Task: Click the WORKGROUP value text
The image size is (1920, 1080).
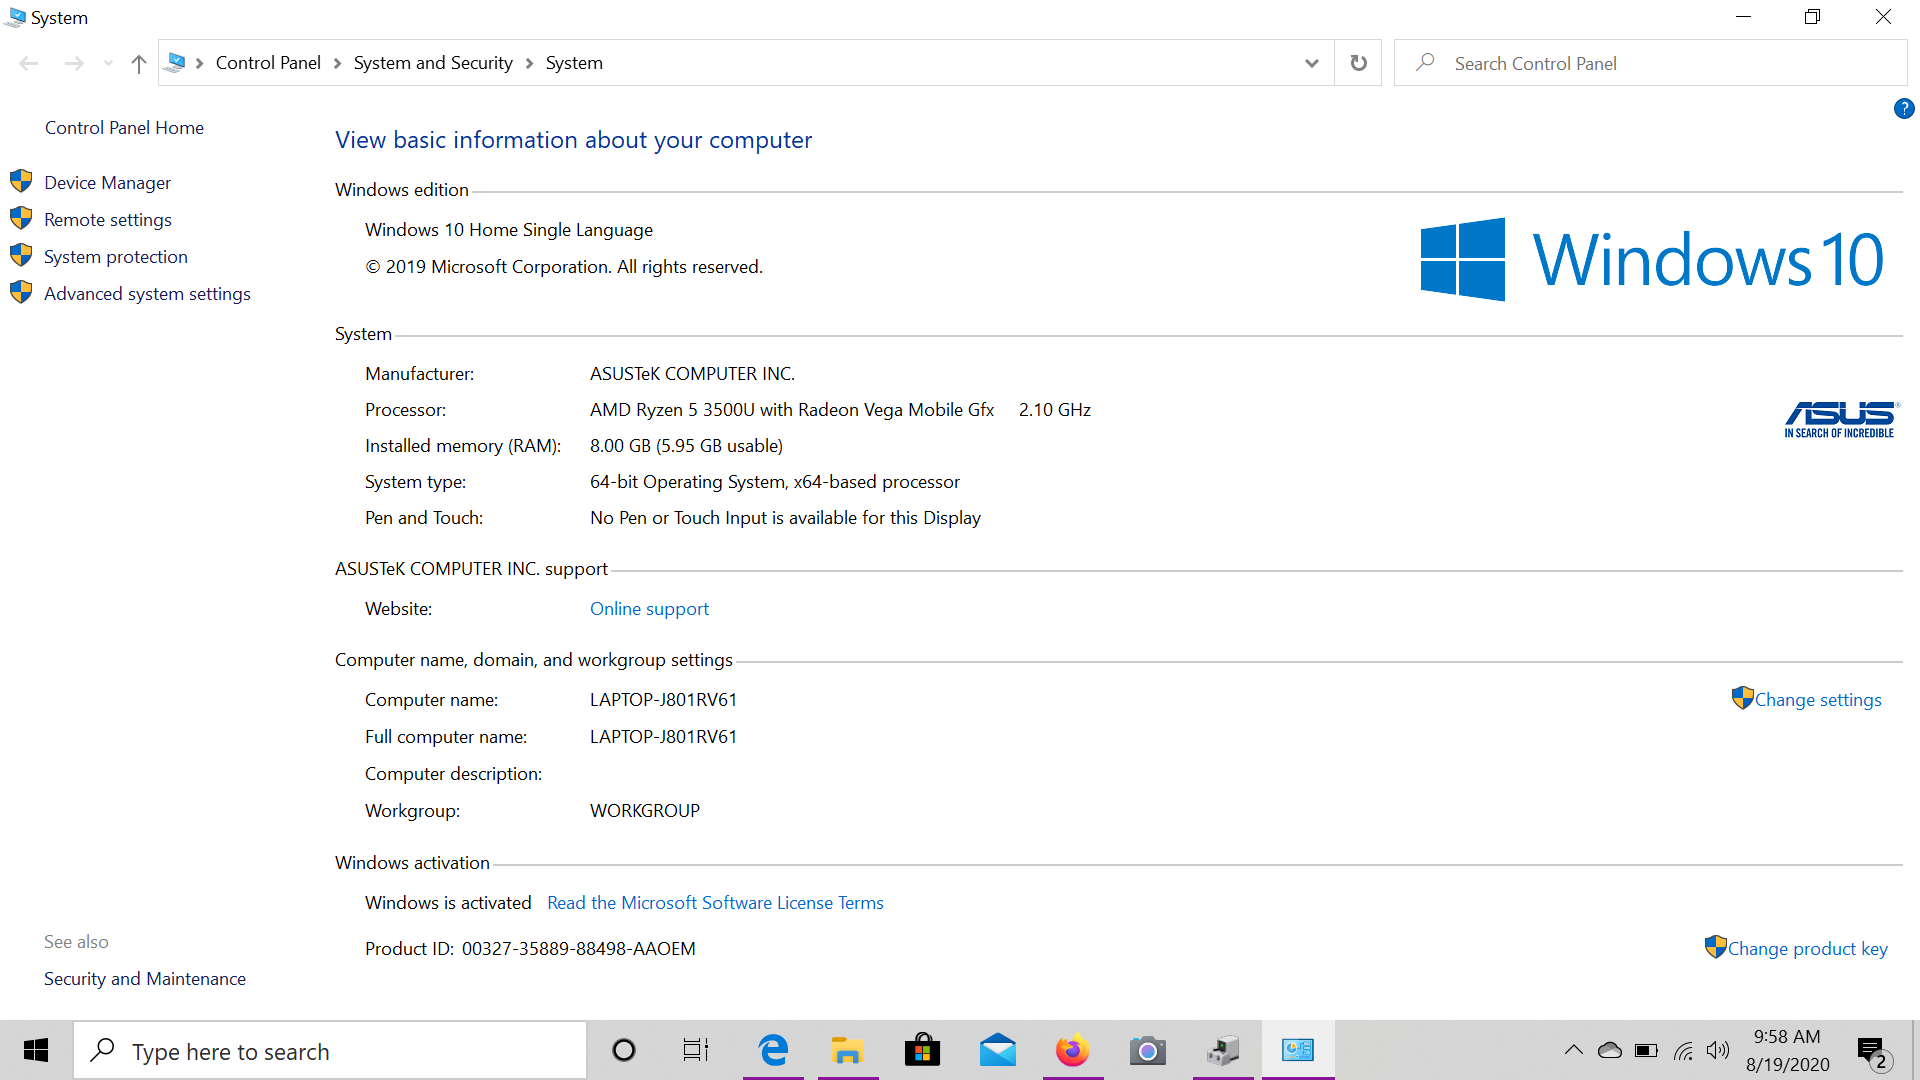Action: 645,811
